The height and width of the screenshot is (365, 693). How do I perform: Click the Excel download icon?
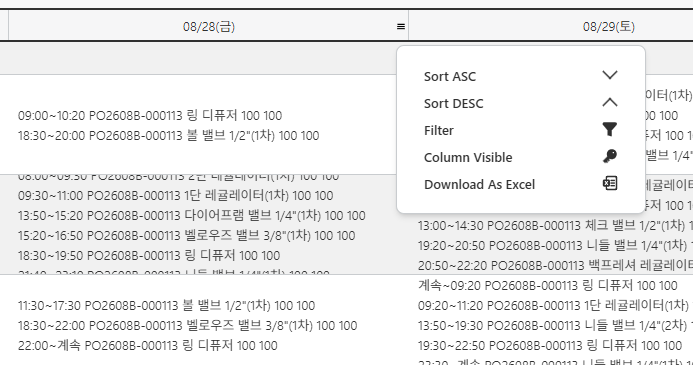coord(610,183)
